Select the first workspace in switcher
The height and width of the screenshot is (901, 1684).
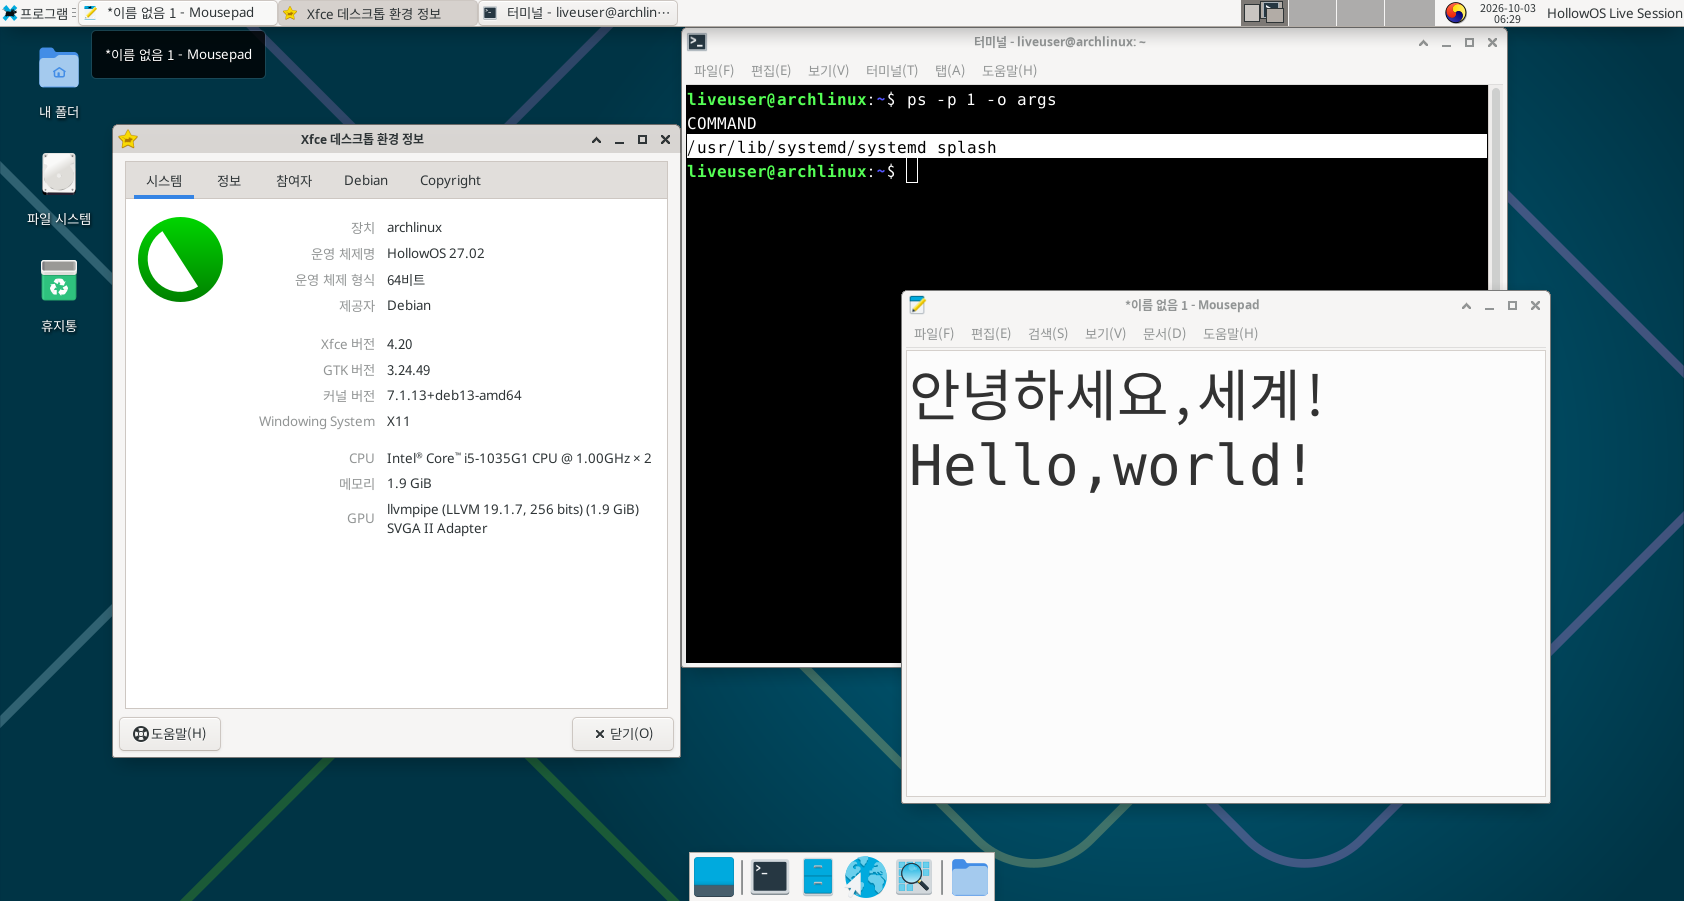1264,13
